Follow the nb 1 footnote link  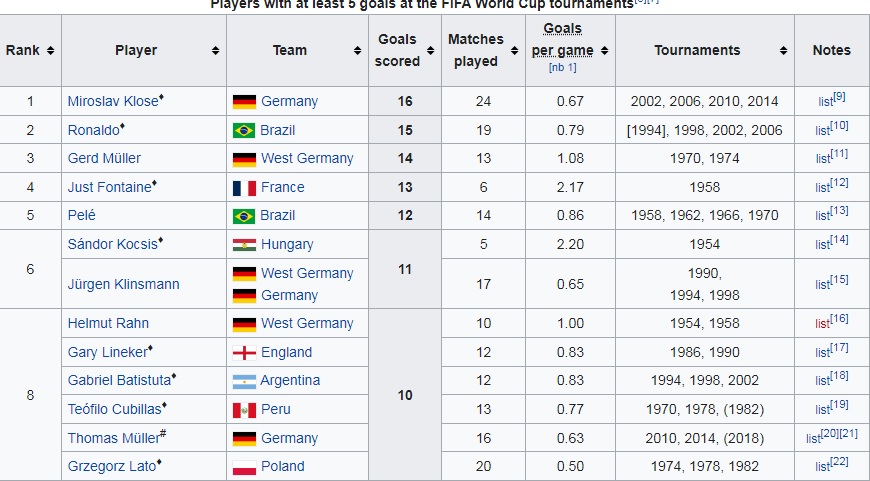coord(562,68)
